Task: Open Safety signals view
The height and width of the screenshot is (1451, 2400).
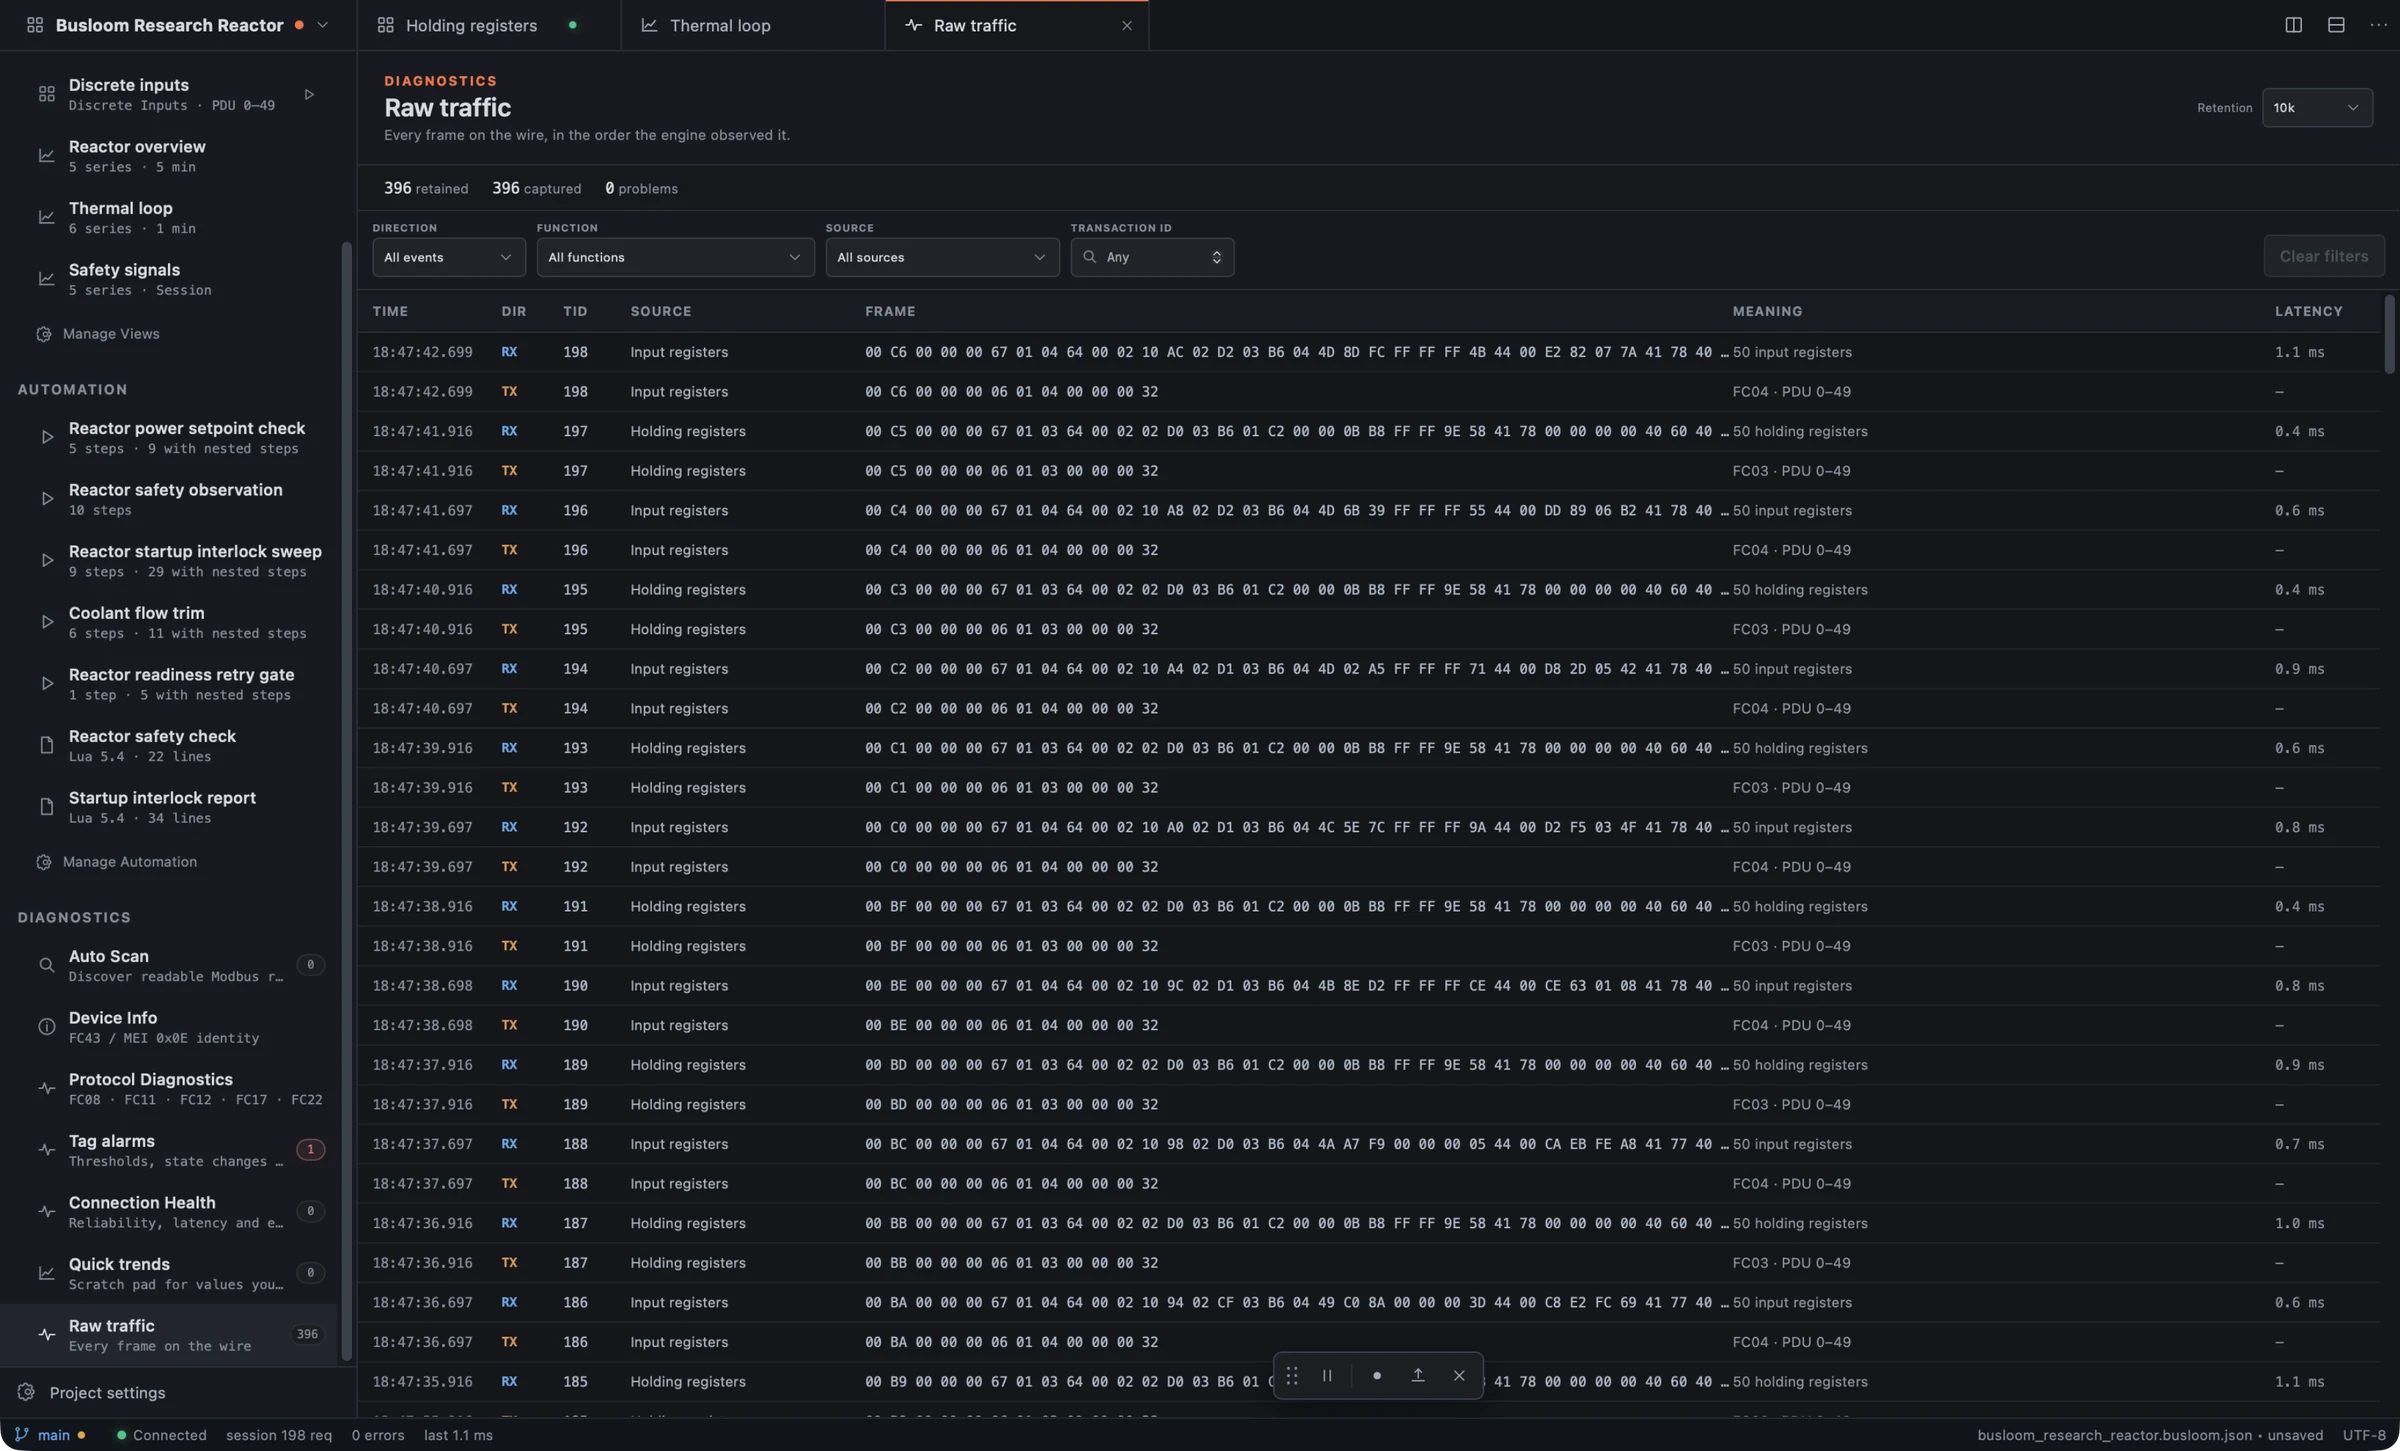Action: 170,279
